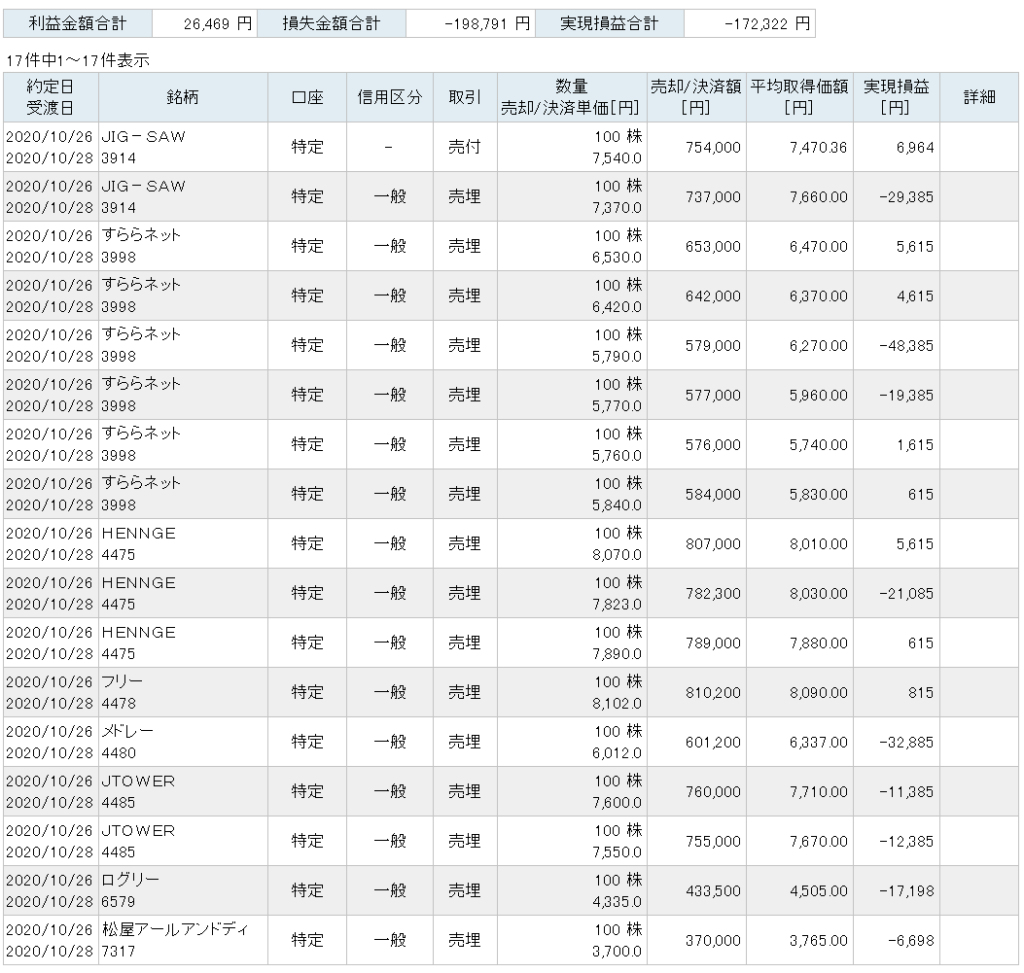Click the 760,000 settlement amount cell
1024x973 pixels.
click(696, 792)
